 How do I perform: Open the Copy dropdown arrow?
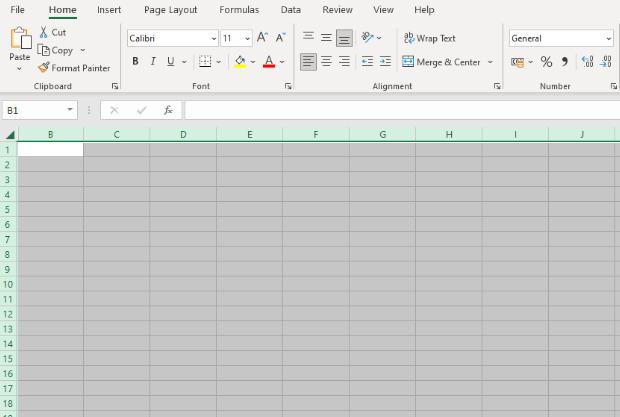pyautogui.click(x=83, y=50)
